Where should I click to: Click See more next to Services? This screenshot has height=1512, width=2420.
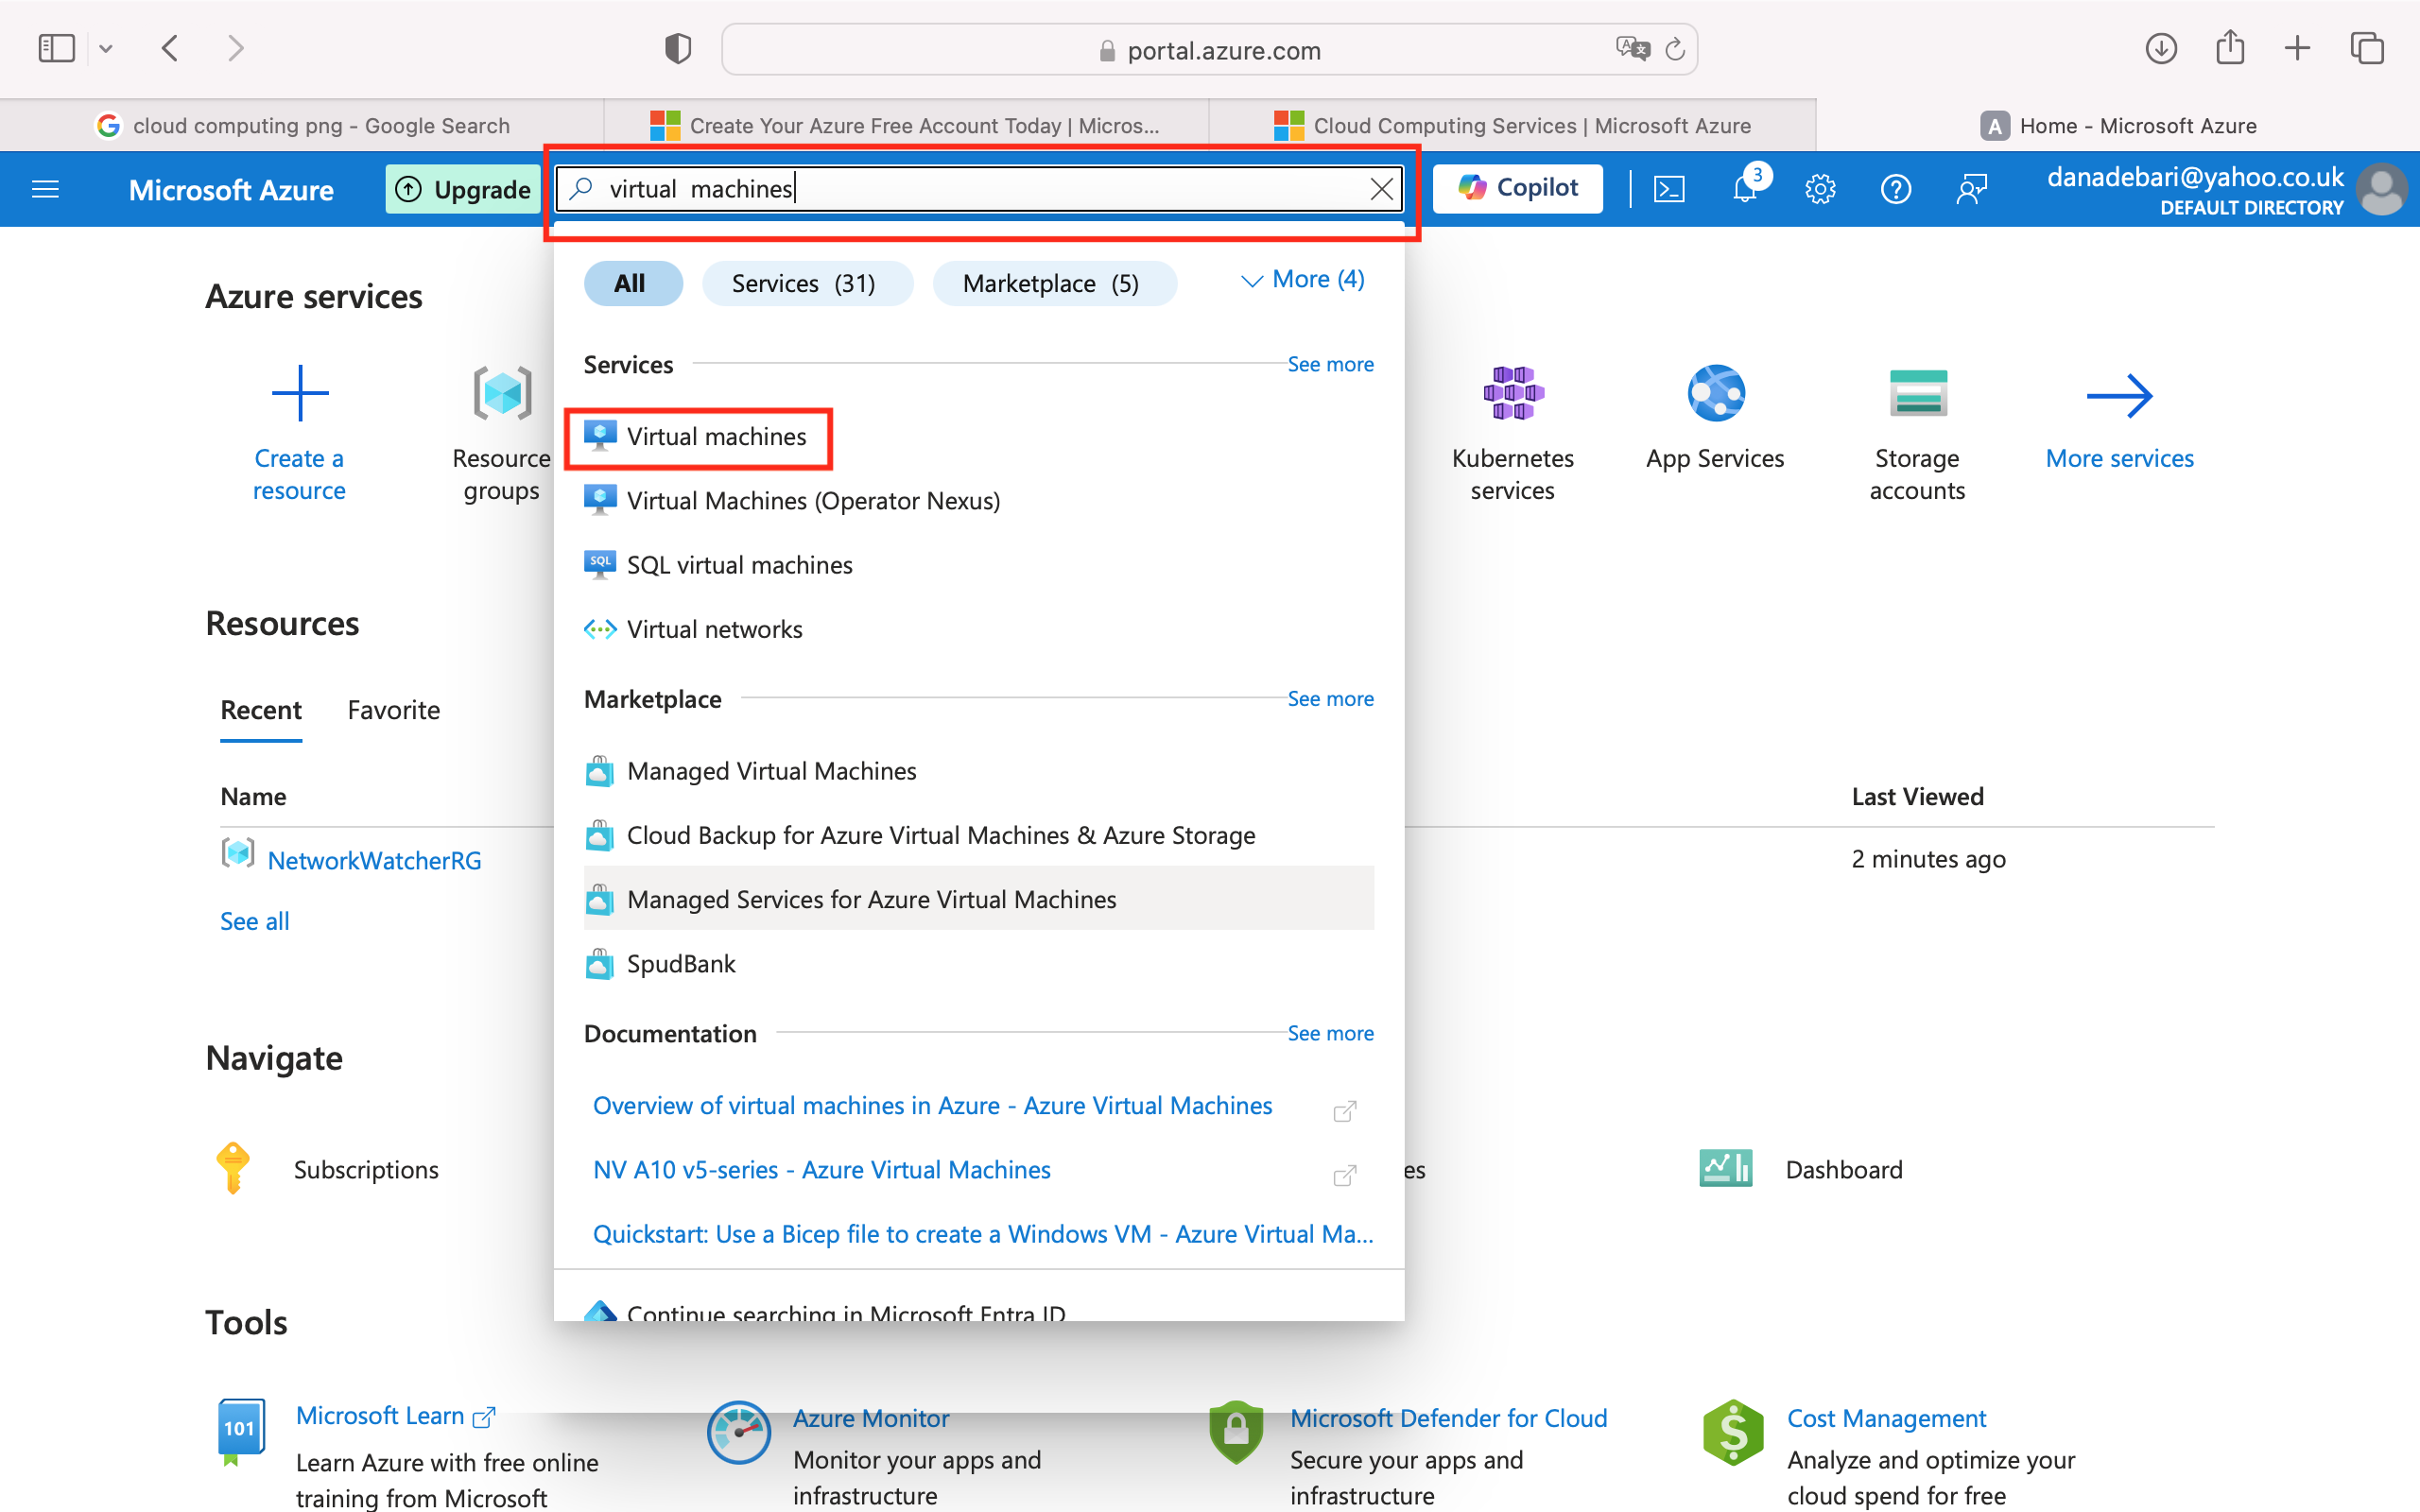(1329, 364)
